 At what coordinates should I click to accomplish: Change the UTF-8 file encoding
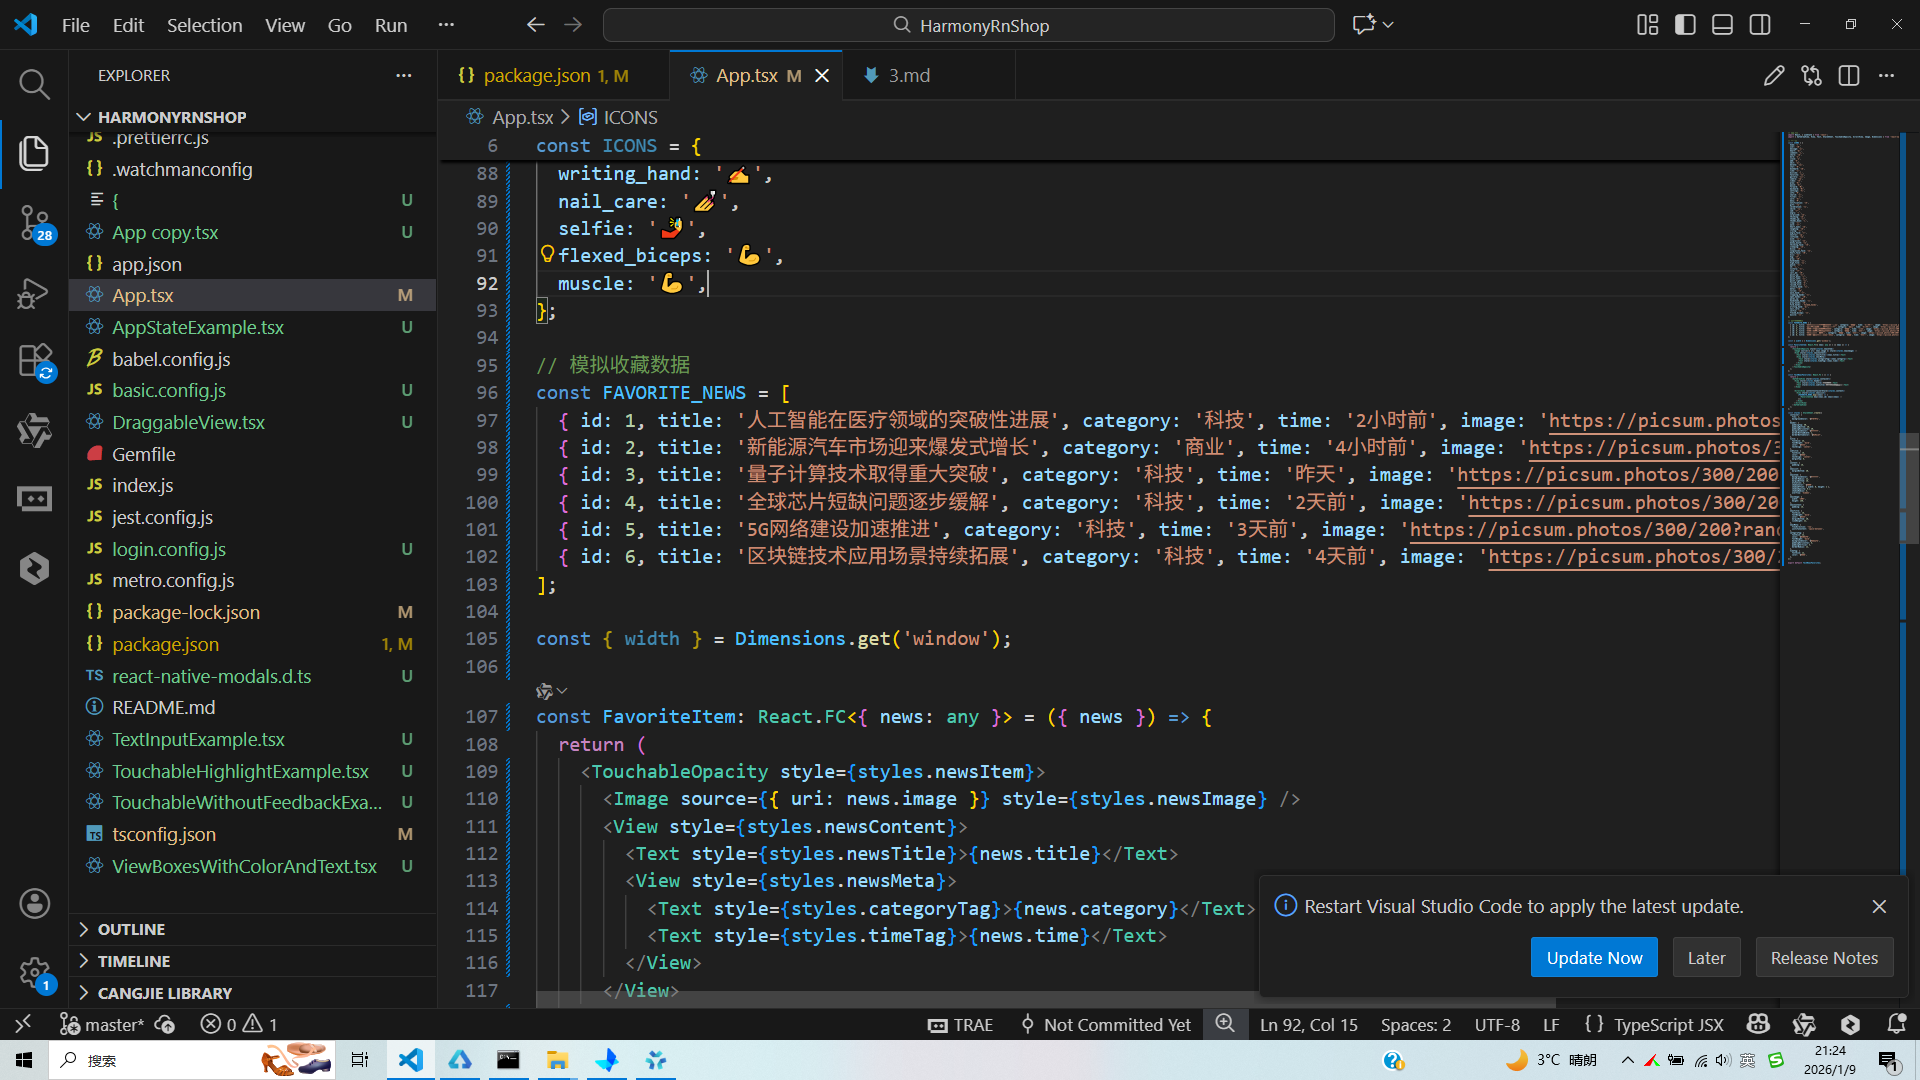(x=1497, y=1024)
